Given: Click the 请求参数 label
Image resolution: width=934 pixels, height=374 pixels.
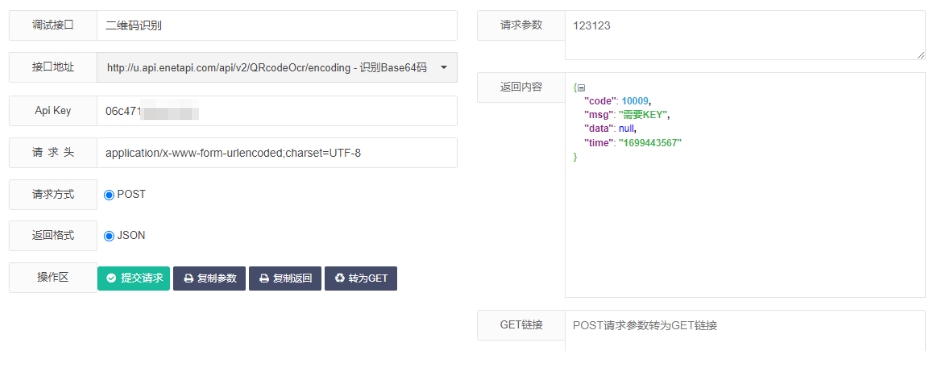Looking at the screenshot, I should click(x=521, y=25).
